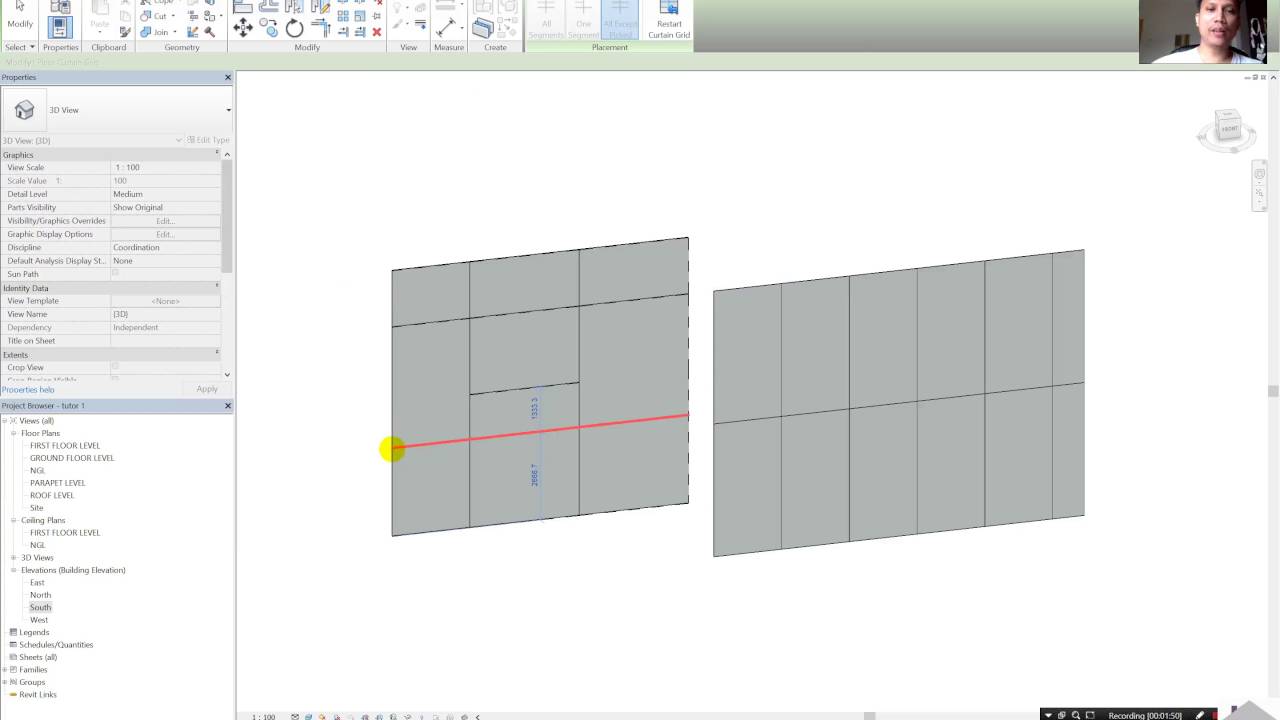1280x720 pixels.
Task: Select the South elevation view
Action: 40,607
